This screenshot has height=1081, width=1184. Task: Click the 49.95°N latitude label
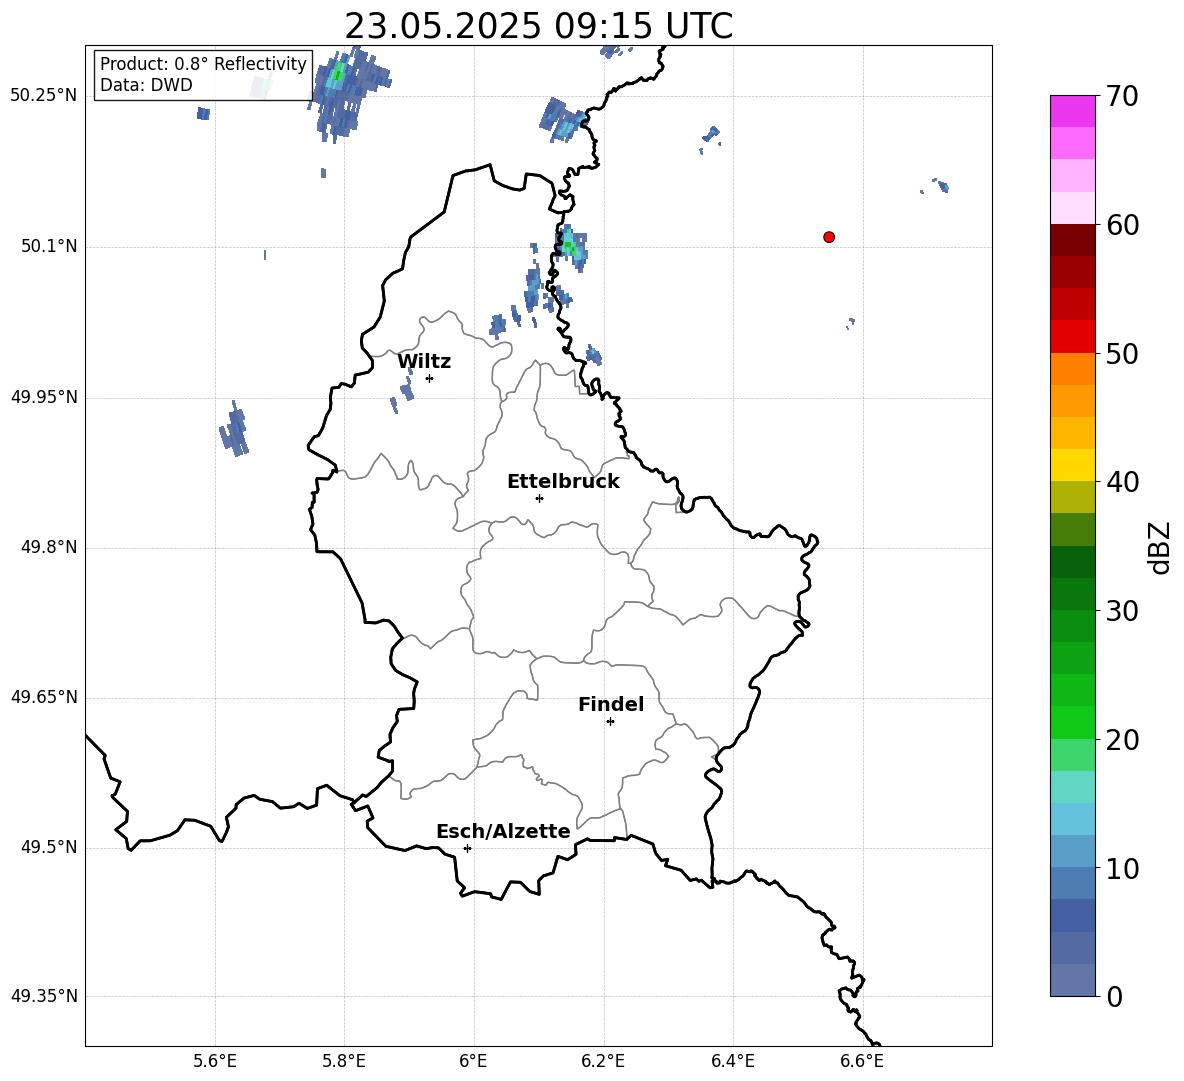click(44, 397)
